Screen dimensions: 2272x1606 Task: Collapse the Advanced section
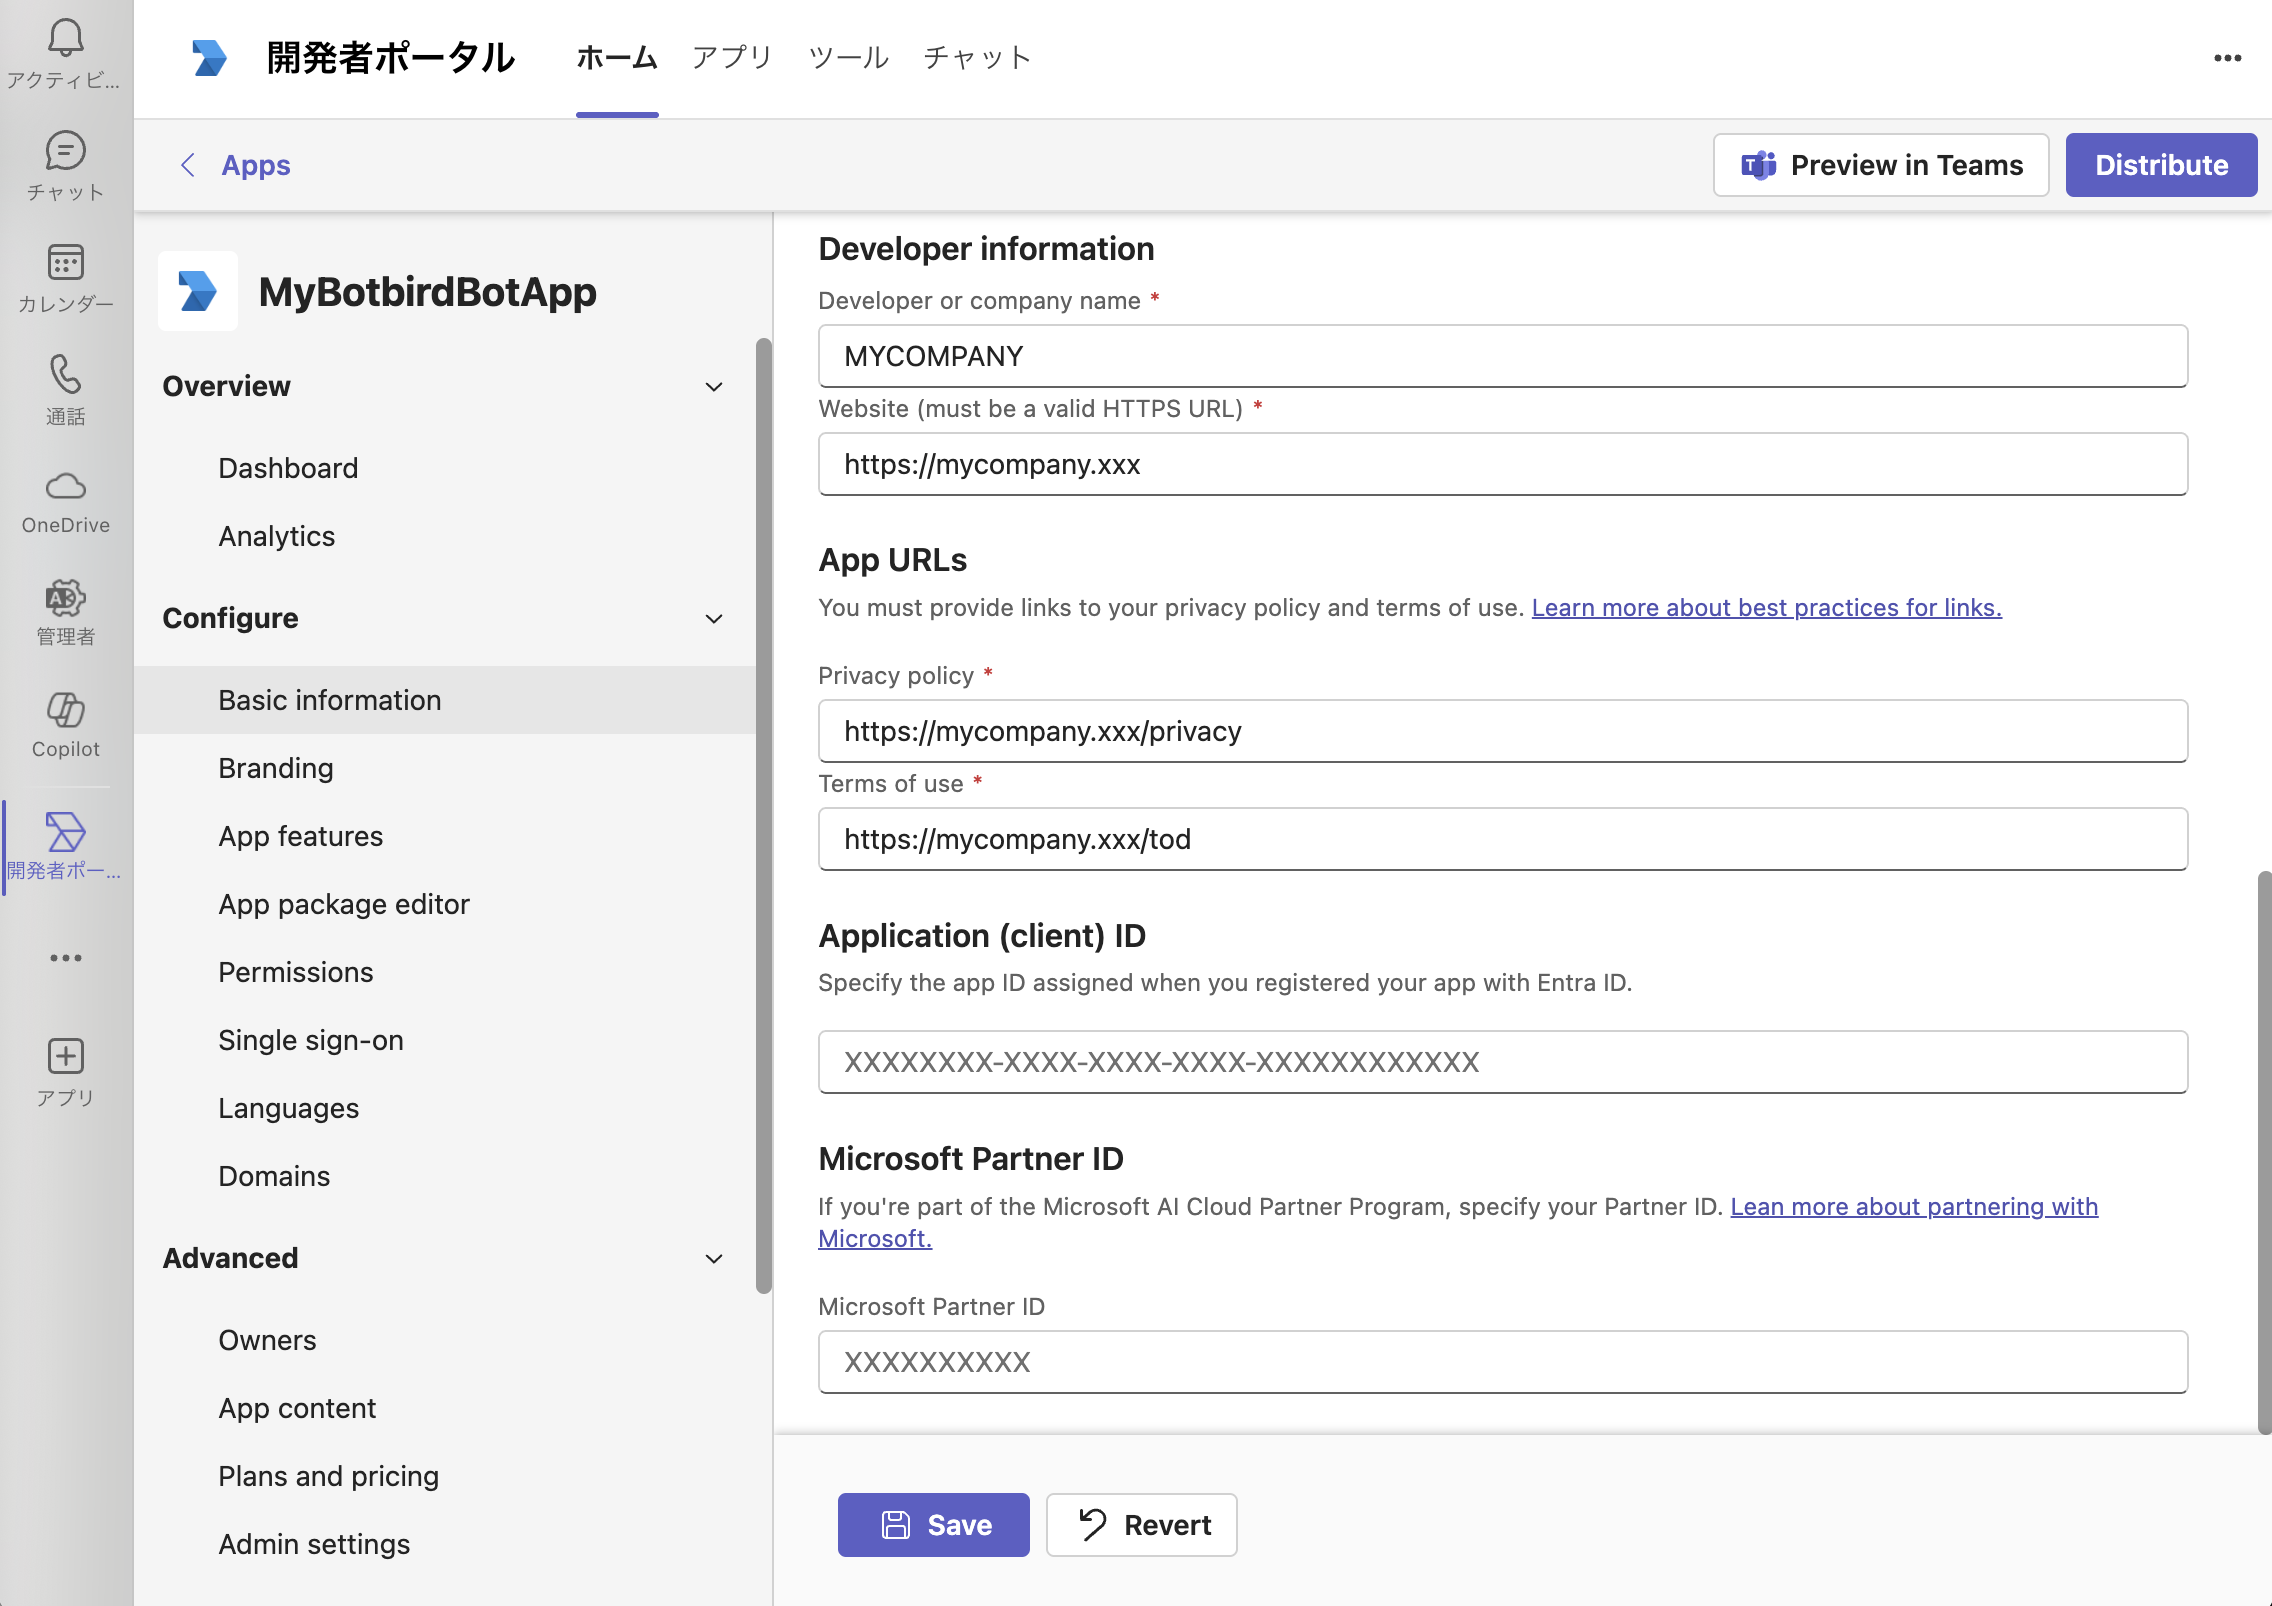(x=714, y=1259)
